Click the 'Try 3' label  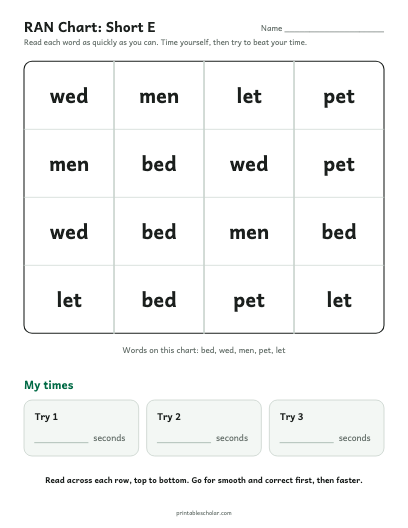point(292,417)
